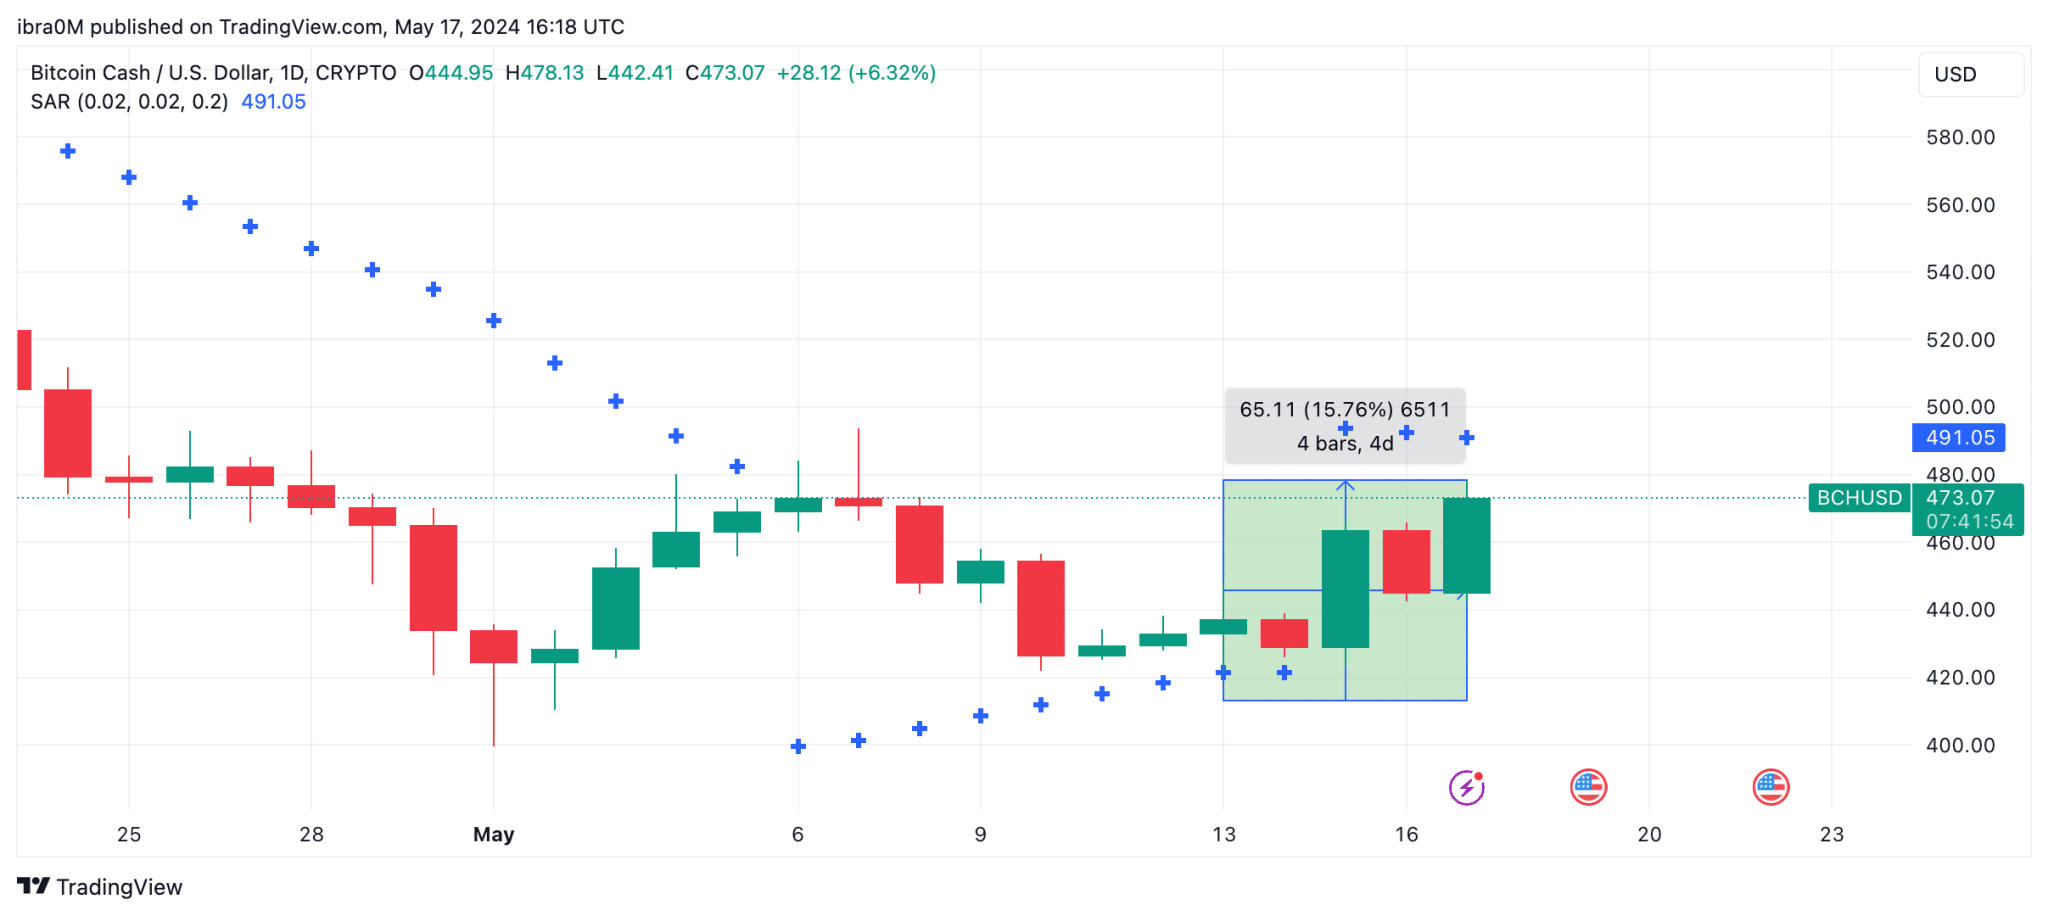Click the US flag event icon before 20
Viewport: 2048px width, 916px height.
[1589, 787]
